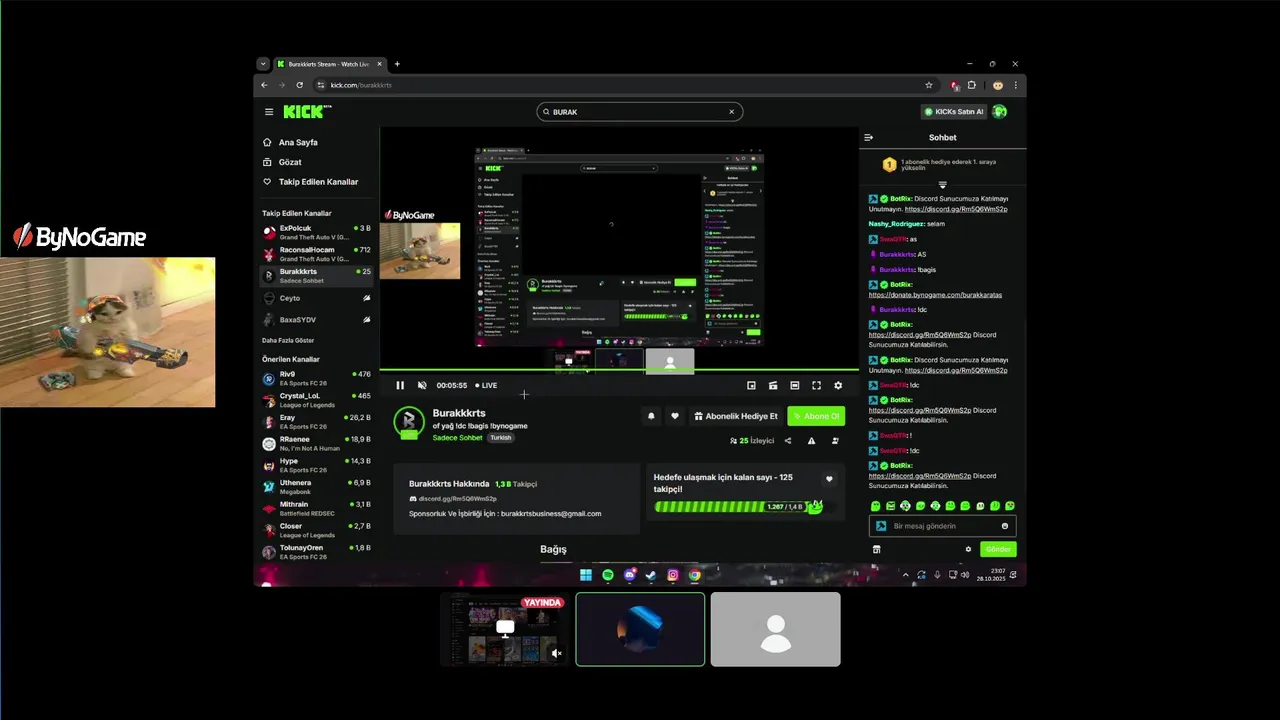The image size is (1280, 720).
Task: Go to Ana Sayfa in the sidebar
Action: pyautogui.click(x=298, y=142)
